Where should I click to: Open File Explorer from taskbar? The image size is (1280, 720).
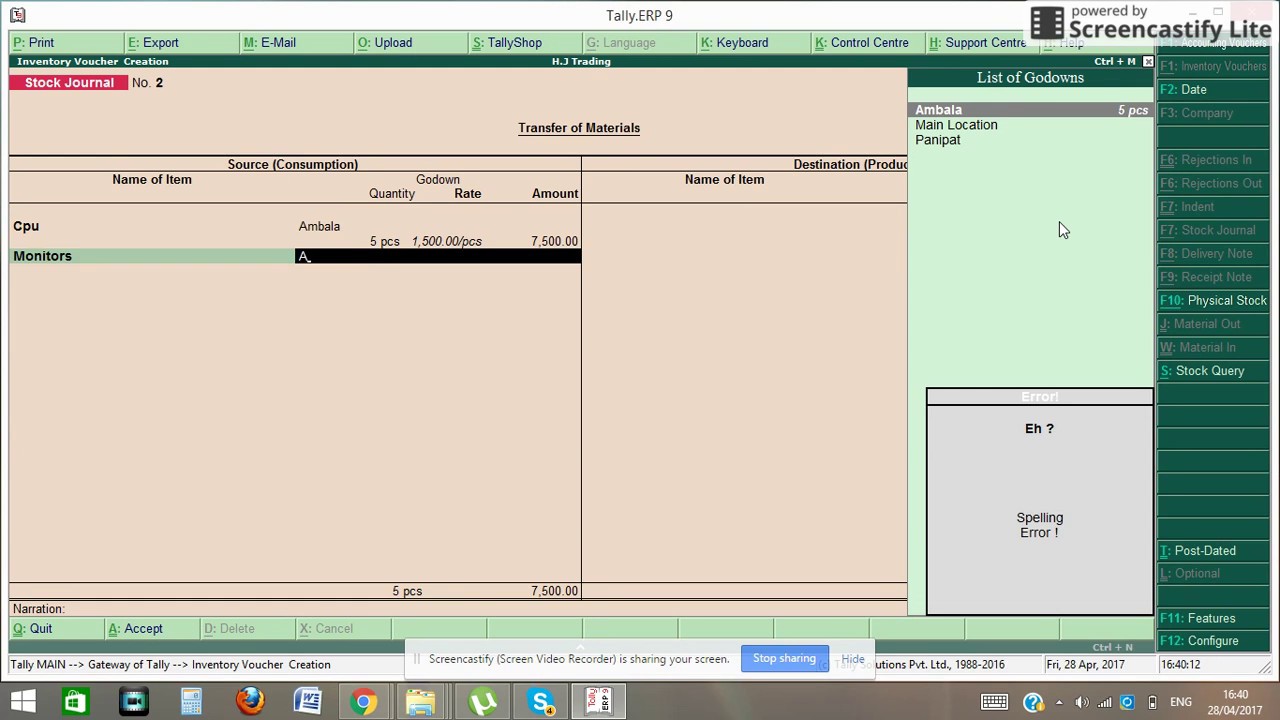tap(421, 702)
